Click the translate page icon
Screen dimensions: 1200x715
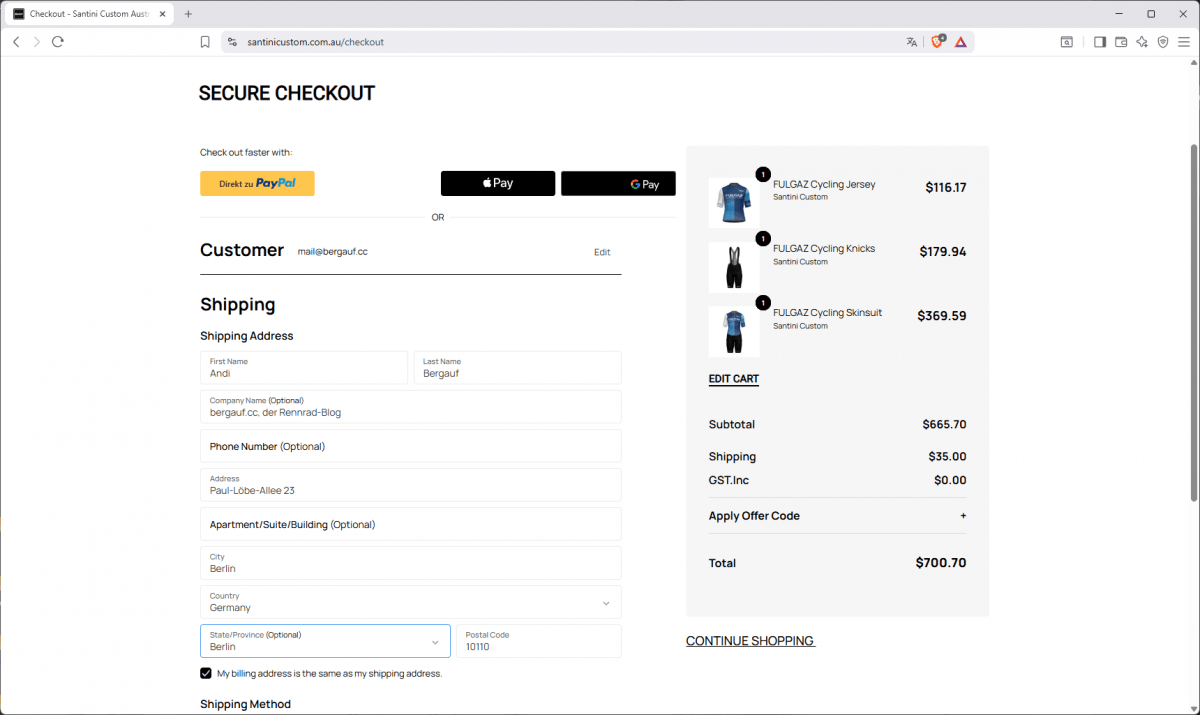pos(911,42)
